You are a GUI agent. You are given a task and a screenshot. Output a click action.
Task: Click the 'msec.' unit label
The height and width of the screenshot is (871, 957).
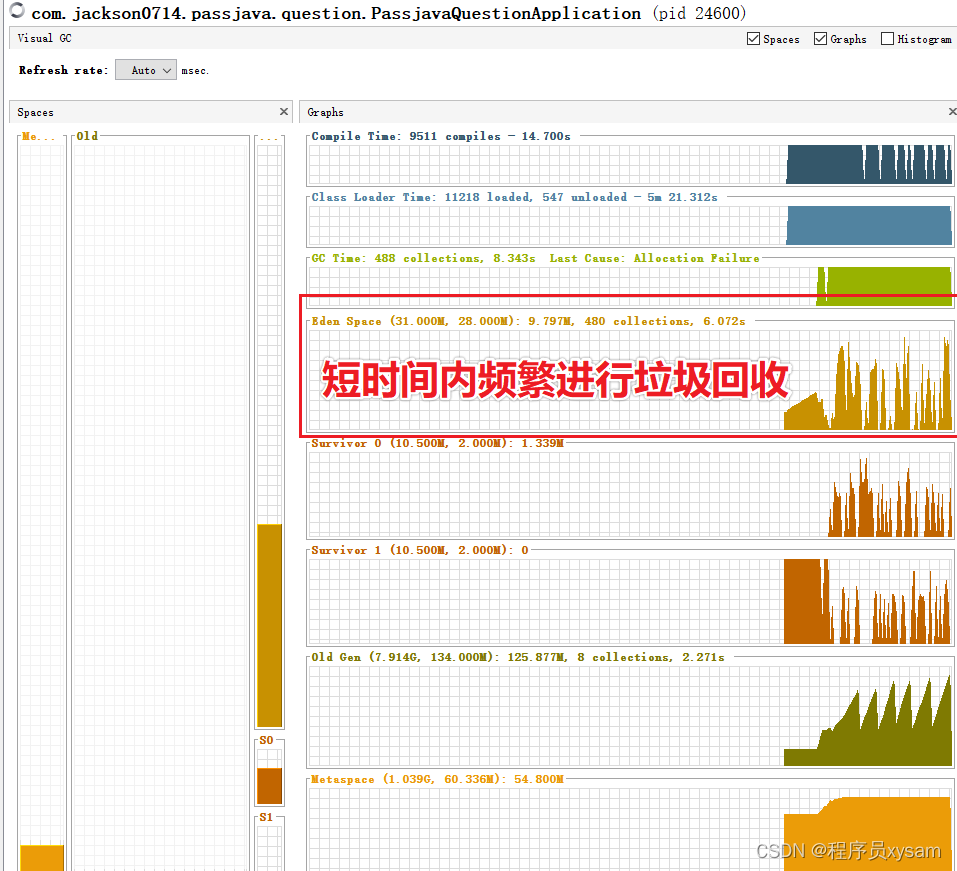point(195,71)
